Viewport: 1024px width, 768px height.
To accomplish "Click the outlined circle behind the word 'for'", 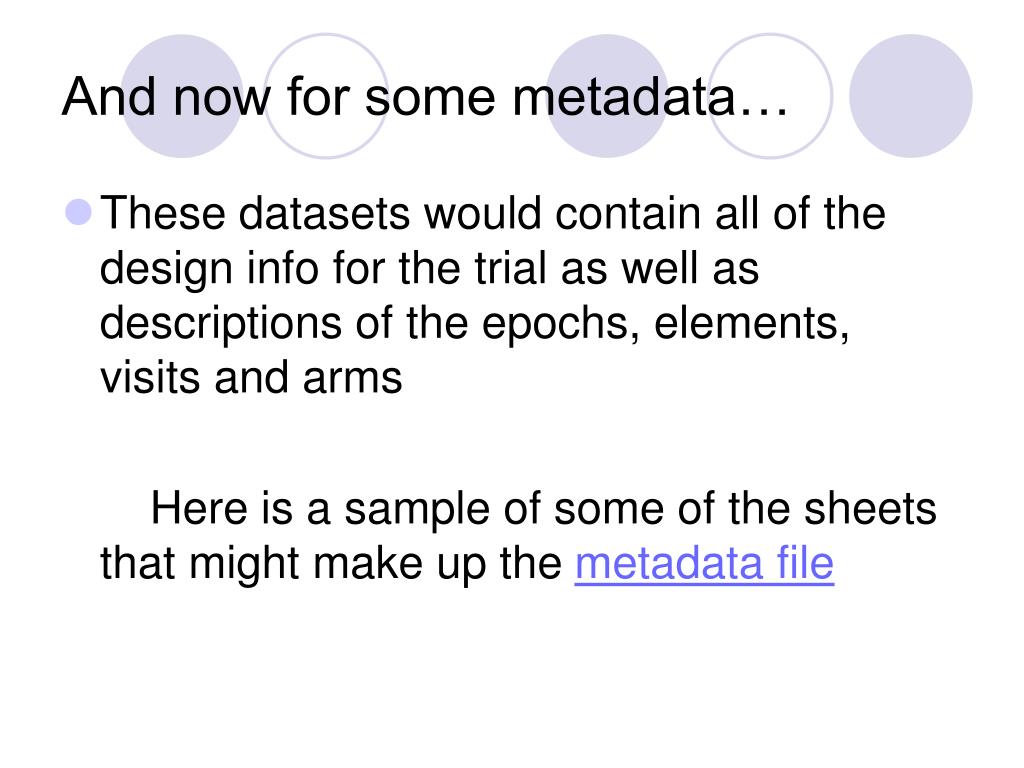I will (326, 96).
